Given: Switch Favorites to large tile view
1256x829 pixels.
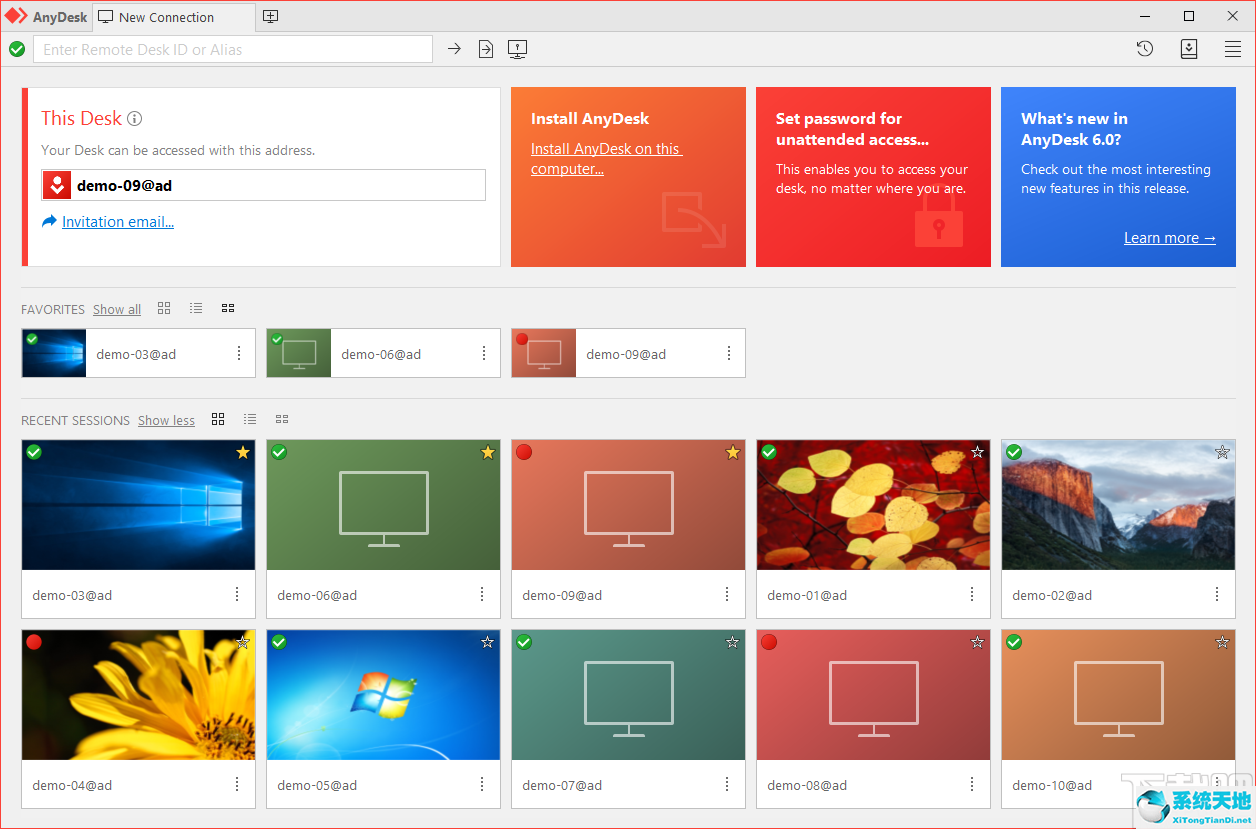Looking at the screenshot, I should coord(164,308).
